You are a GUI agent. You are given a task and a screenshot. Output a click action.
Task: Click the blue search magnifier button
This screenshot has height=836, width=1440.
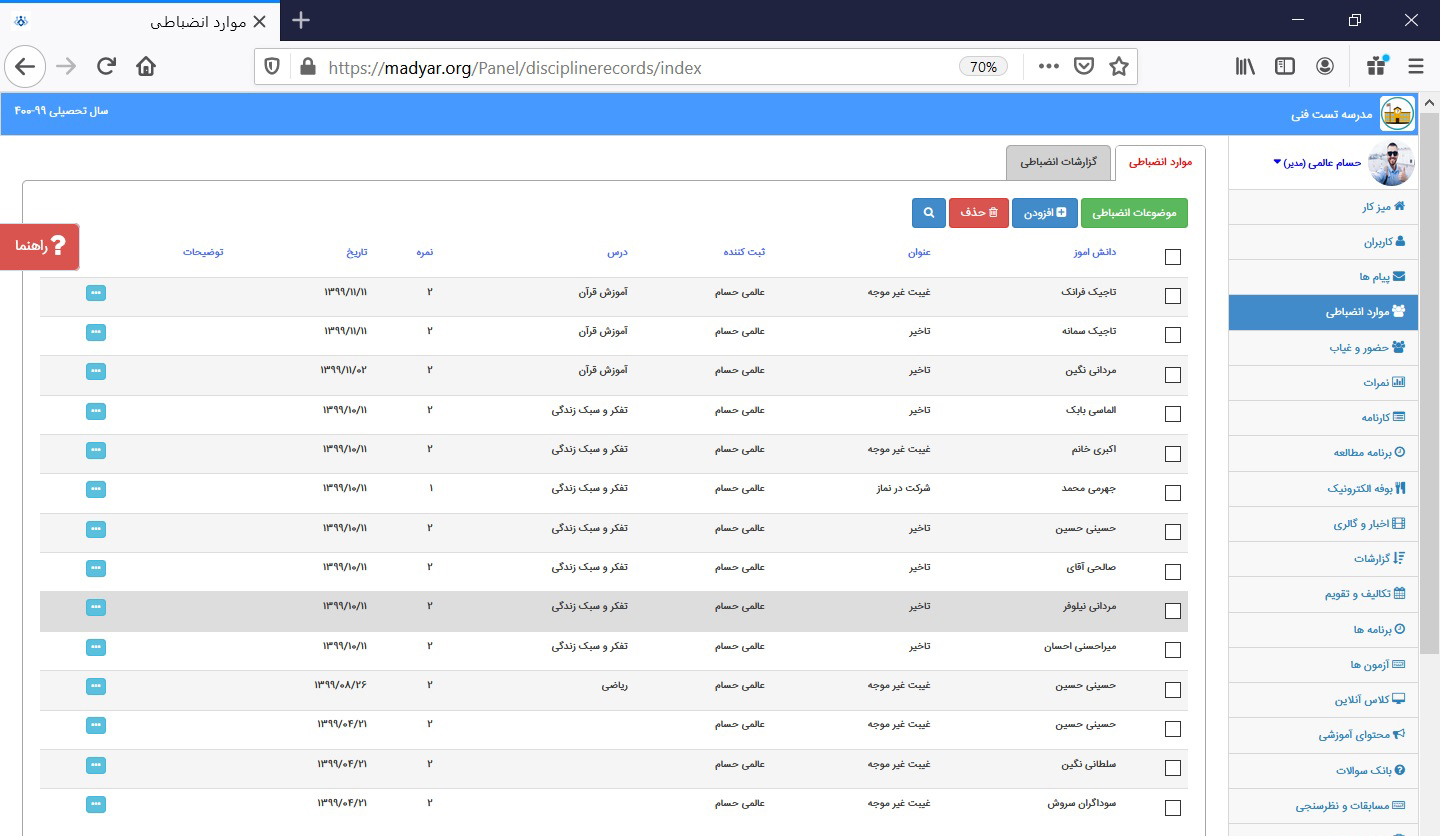tap(929, 212)
